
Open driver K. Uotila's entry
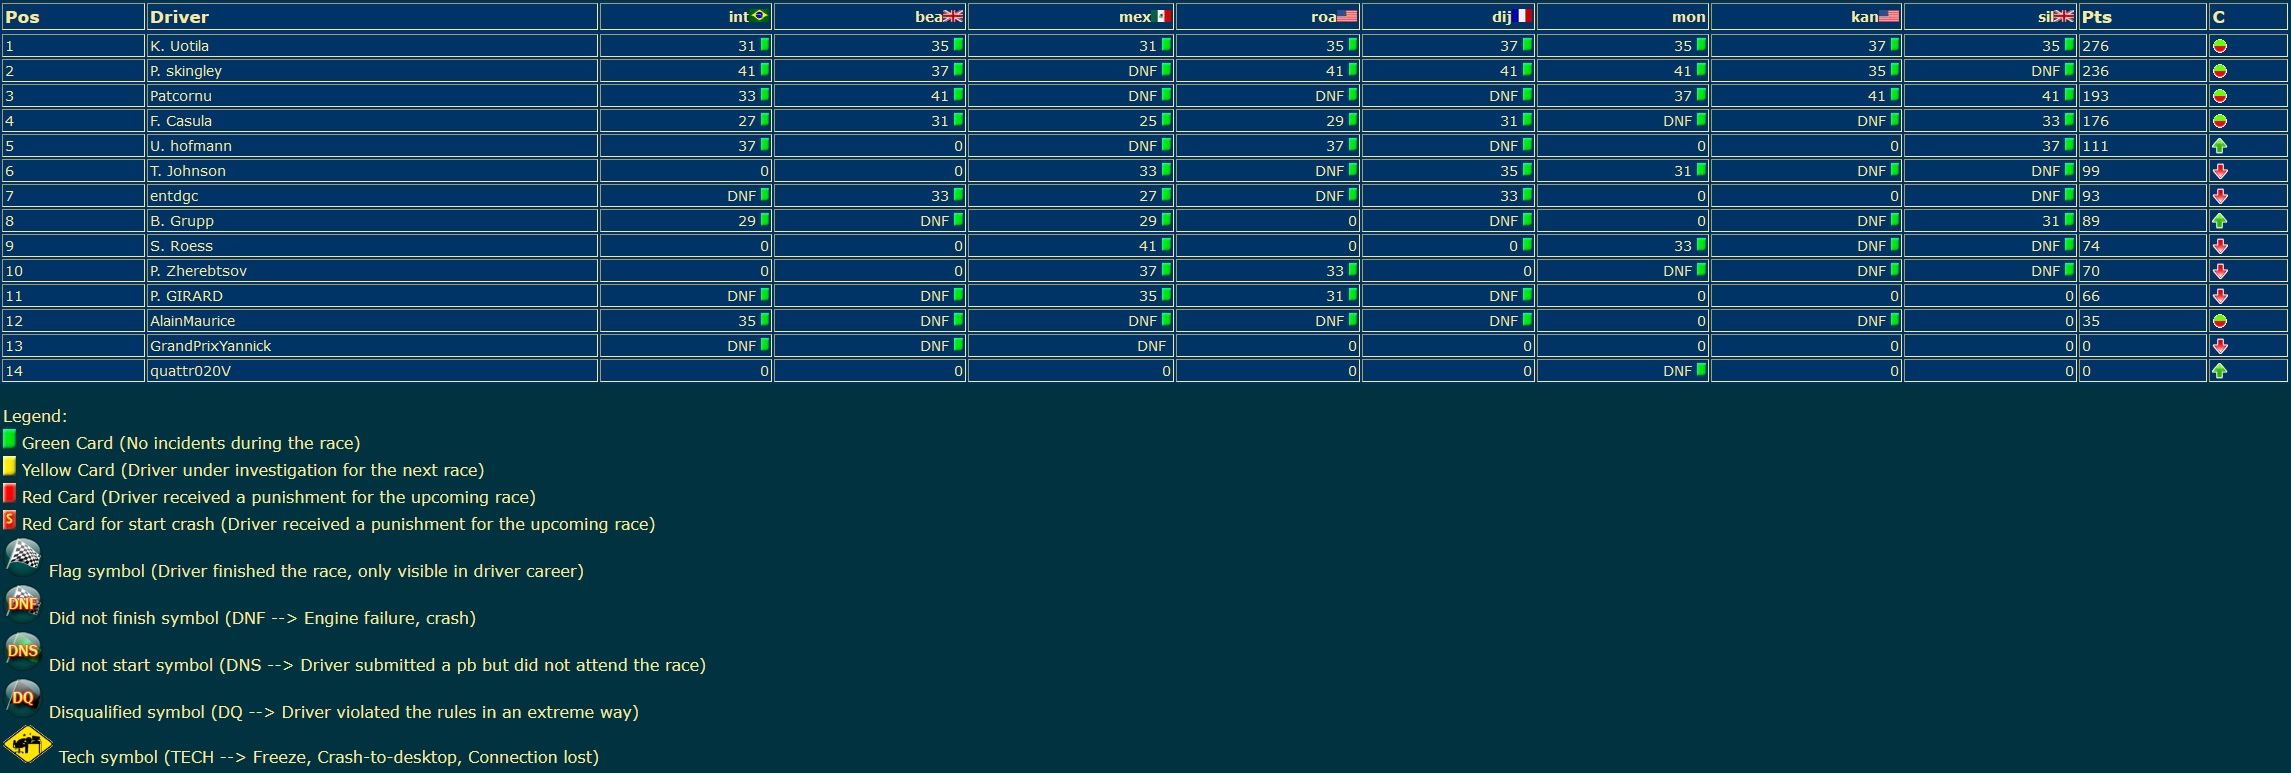(179, 46)
